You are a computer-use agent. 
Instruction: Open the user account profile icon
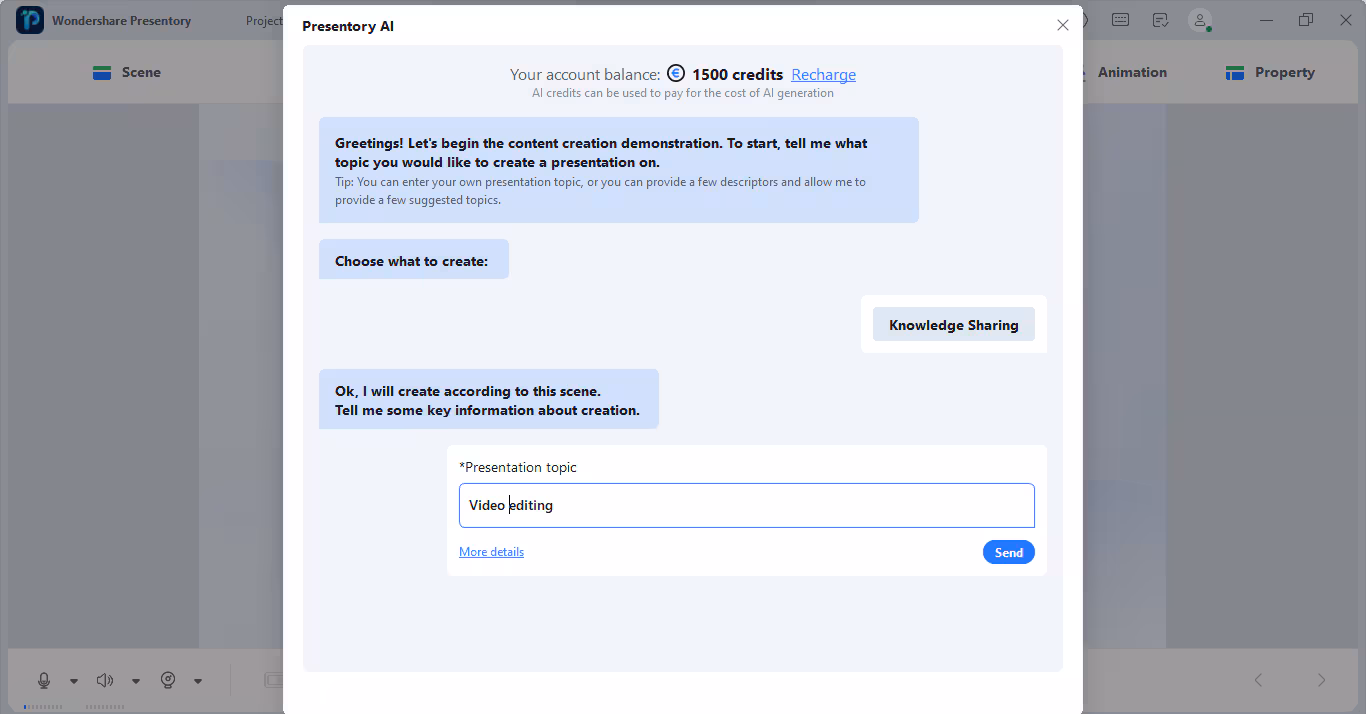coord(1199,20)
